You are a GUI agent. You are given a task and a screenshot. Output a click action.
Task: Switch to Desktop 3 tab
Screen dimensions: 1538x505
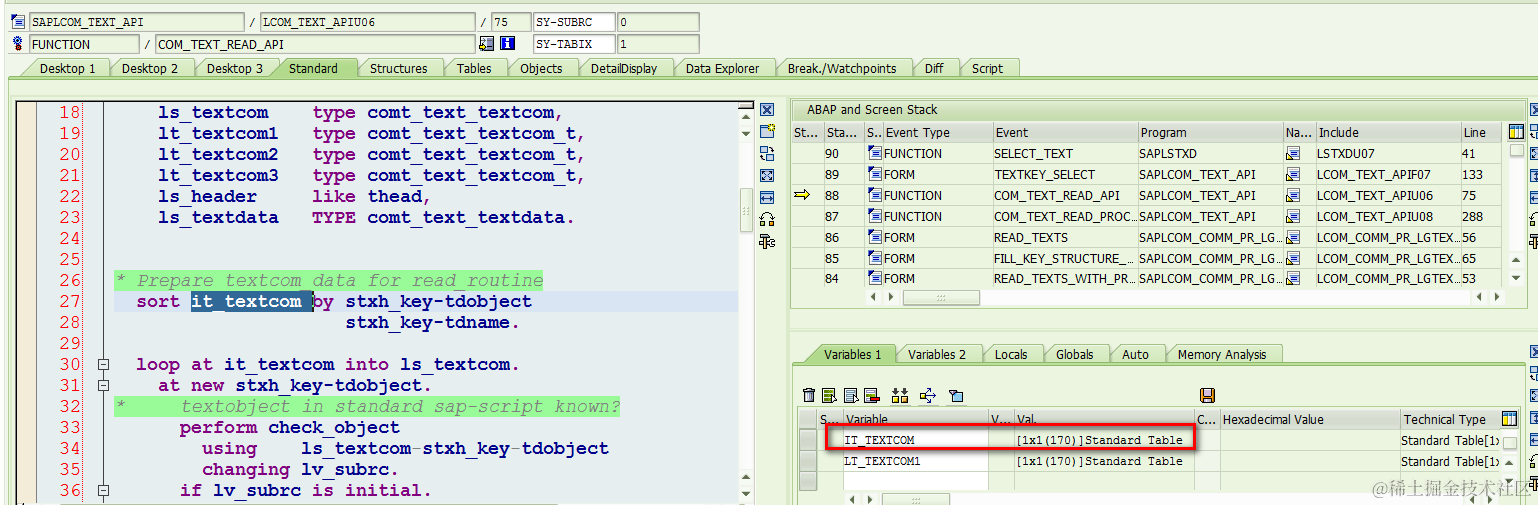point(235,68)
